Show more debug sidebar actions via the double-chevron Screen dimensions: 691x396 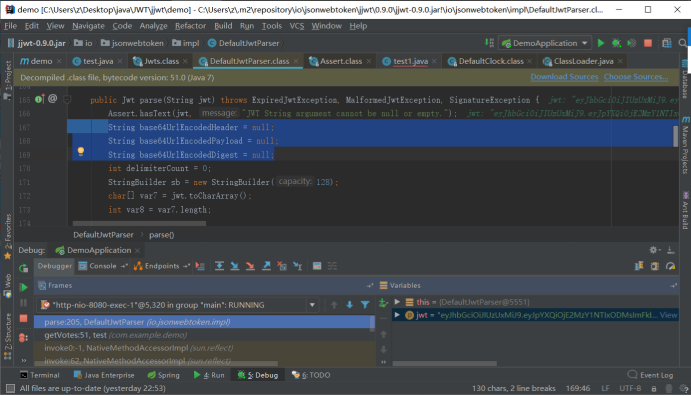23,360
